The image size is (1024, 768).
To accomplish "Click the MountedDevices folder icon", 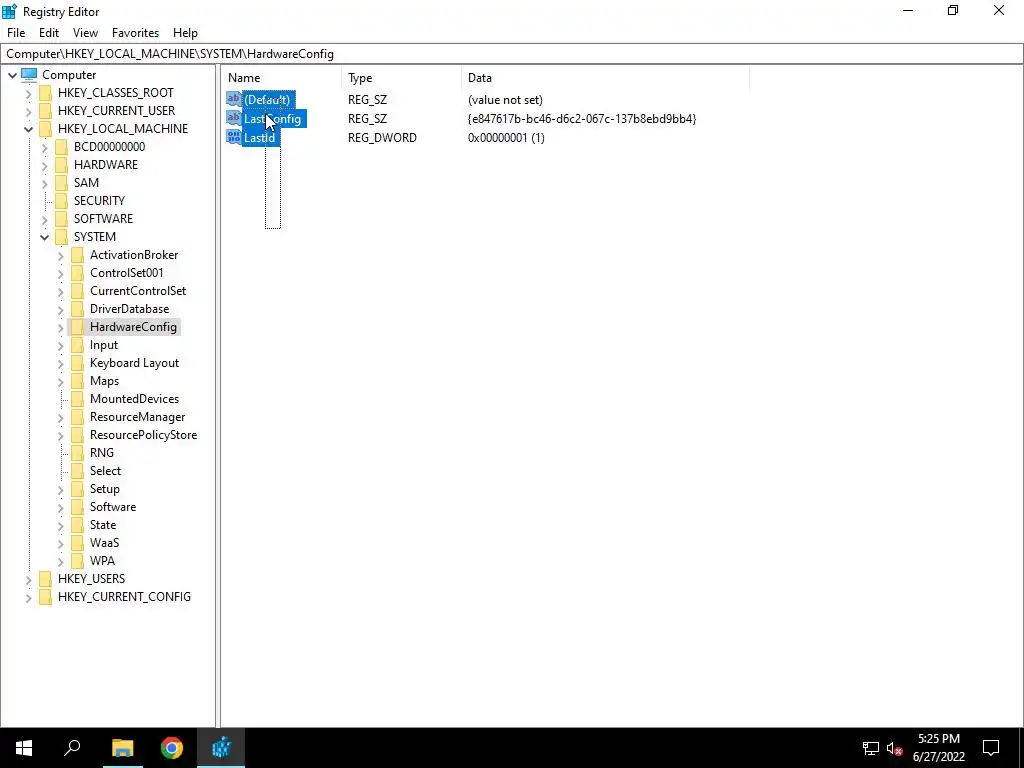I will [x=77, y=398].
